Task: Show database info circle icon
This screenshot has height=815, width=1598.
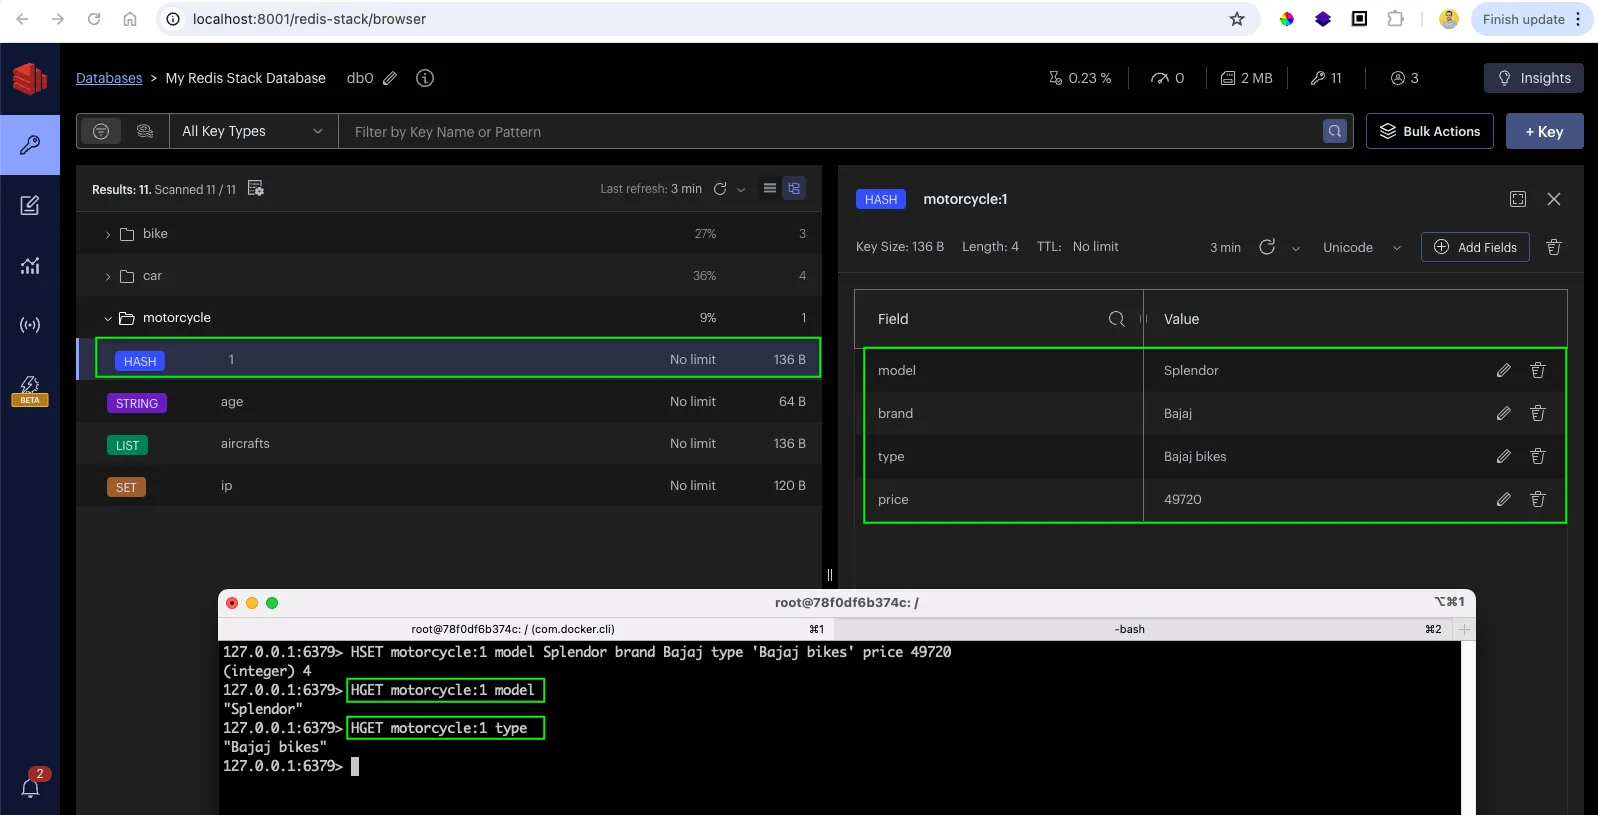Action: pyautogui.click(x=425, y=78)
